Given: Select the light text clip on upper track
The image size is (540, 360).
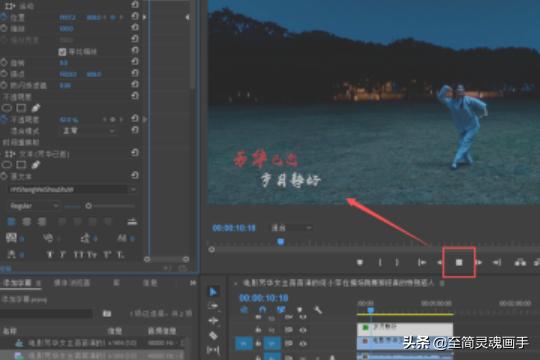Looking at the screenshot, I should [405, 328].
